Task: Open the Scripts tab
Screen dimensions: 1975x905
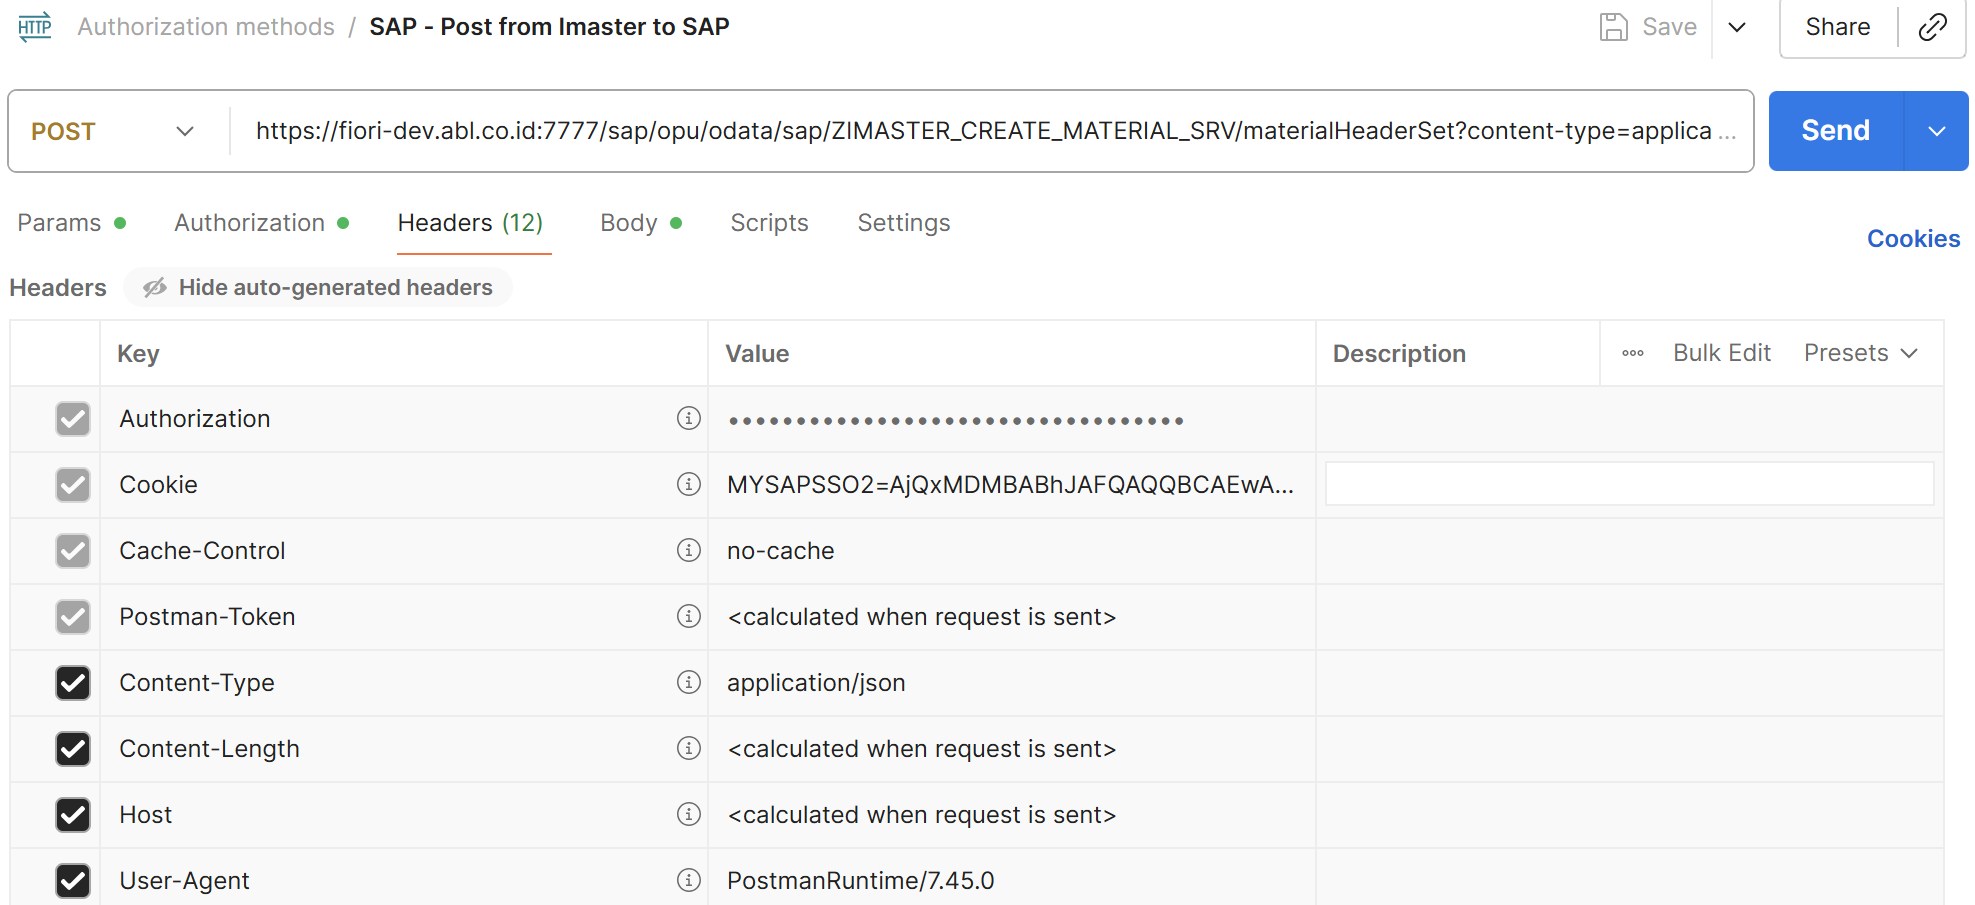Action: 770,223
